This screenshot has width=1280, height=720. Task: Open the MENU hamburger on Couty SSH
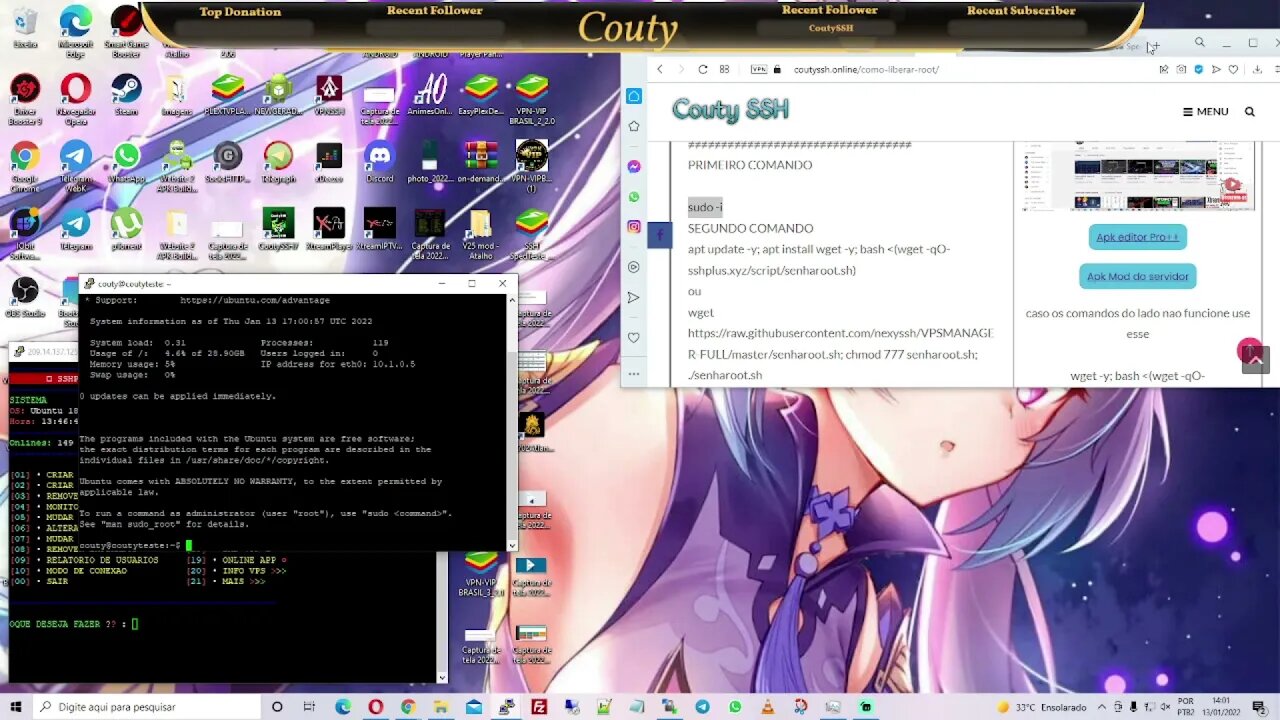[x=1205, y=111]
